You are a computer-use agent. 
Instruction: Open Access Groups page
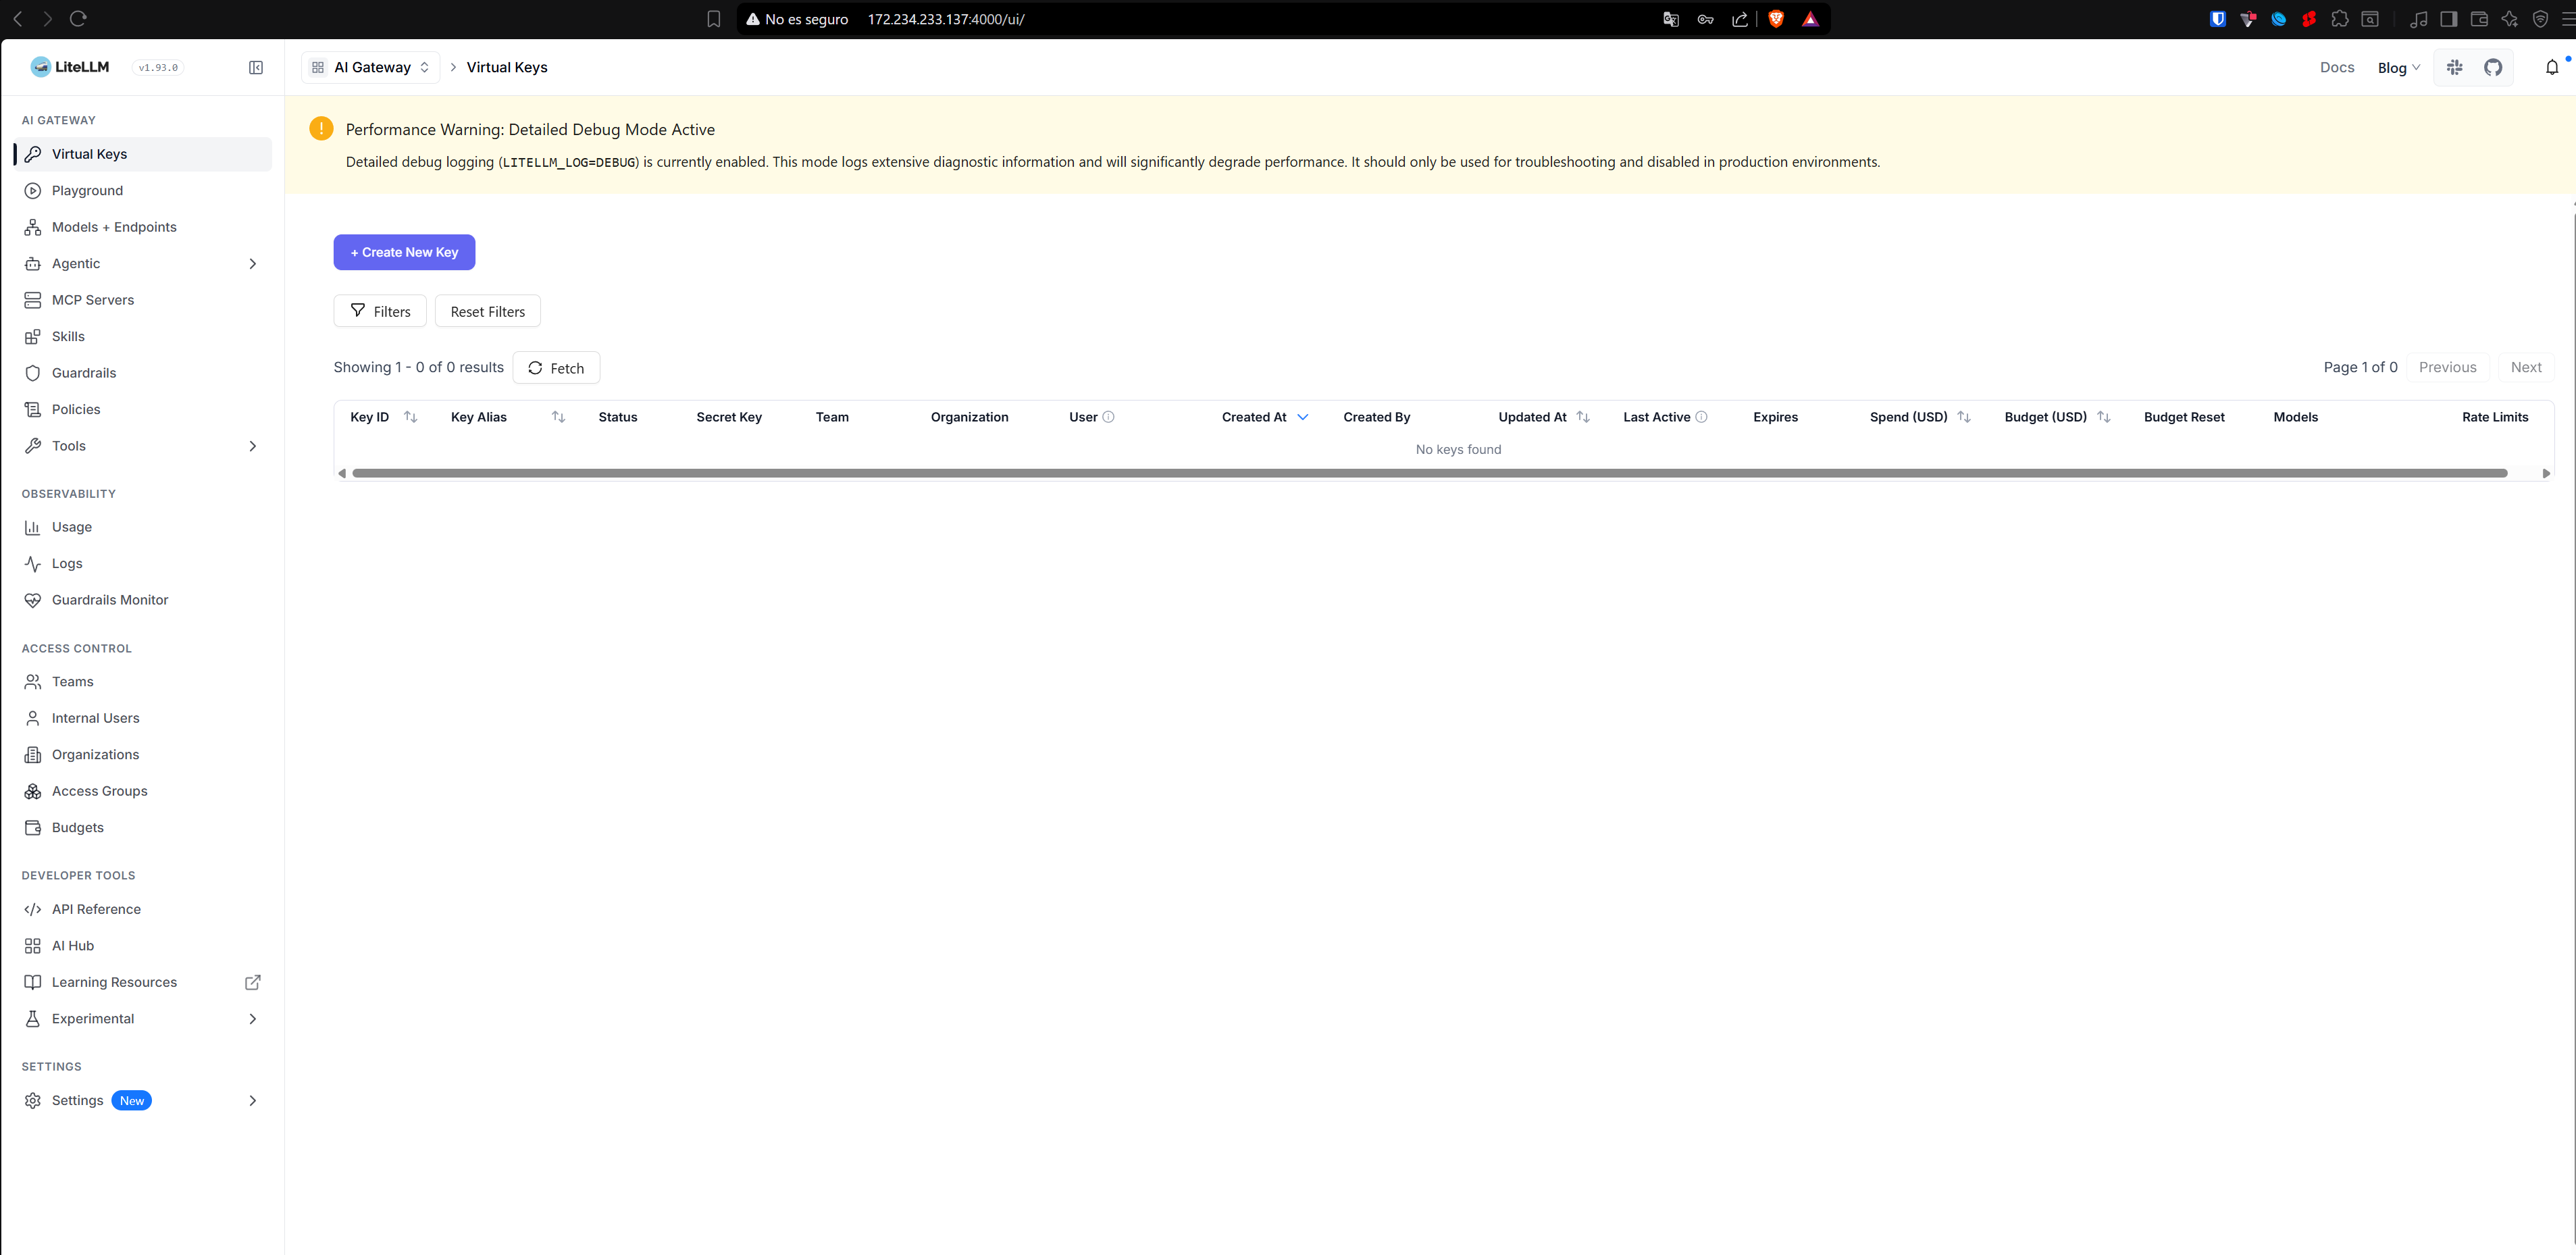pyautogui.click(x=143, y=791)
